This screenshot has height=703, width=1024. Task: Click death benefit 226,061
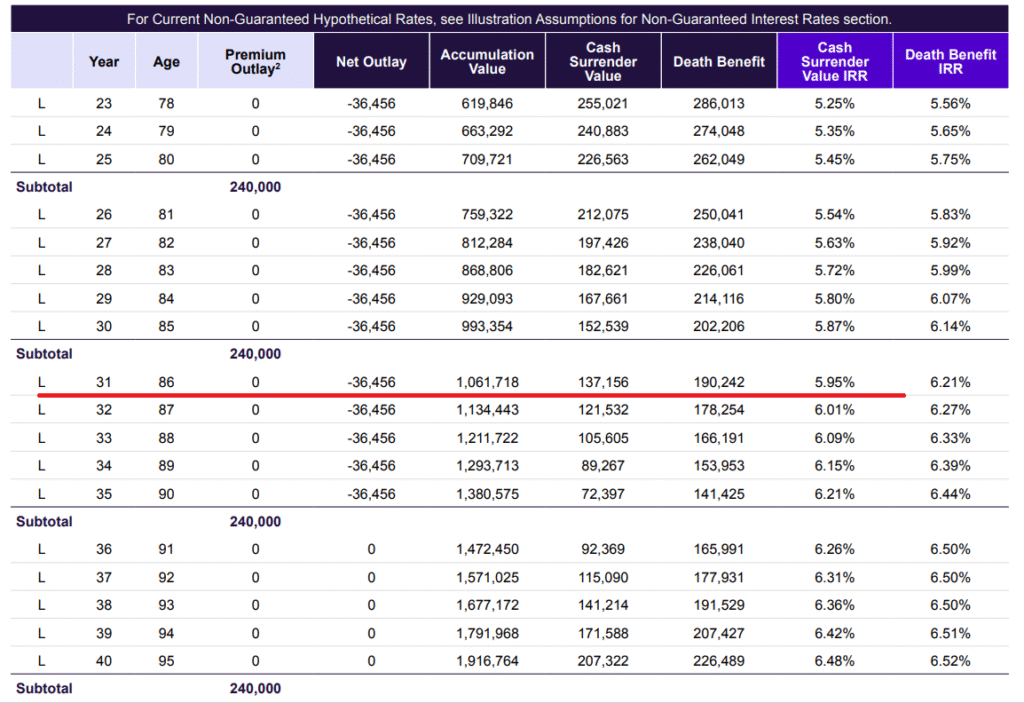pos(719,270)
